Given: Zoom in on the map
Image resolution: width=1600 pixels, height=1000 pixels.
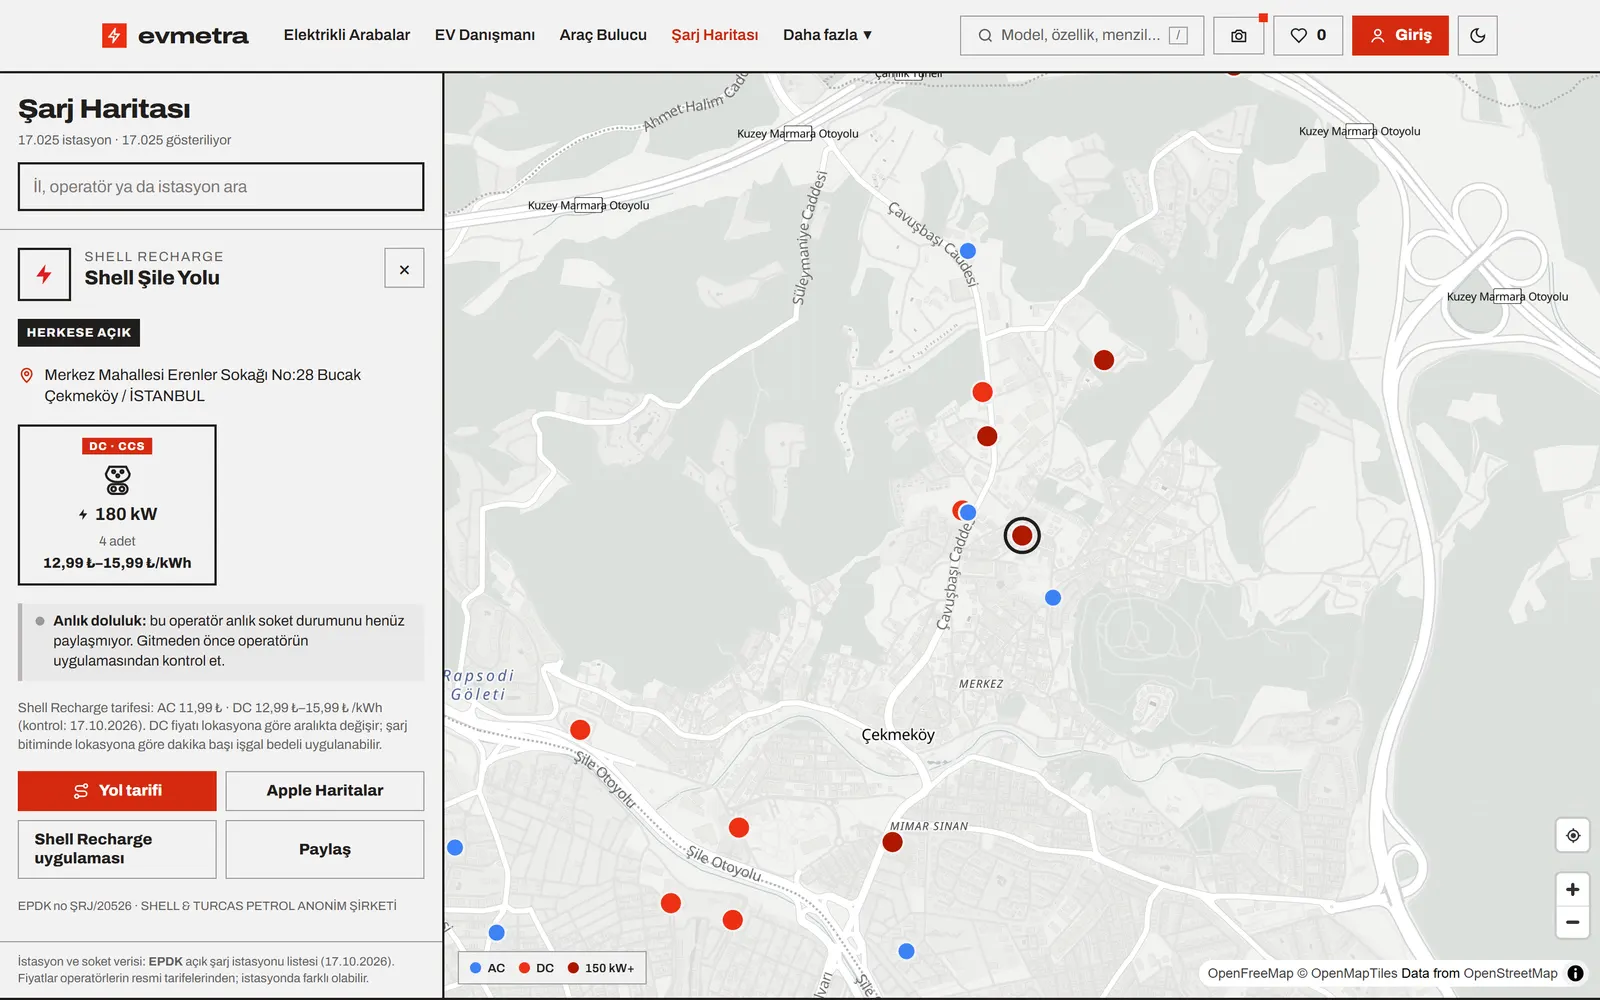Looking at the screenshot, I should click(x=1573, y=889).
